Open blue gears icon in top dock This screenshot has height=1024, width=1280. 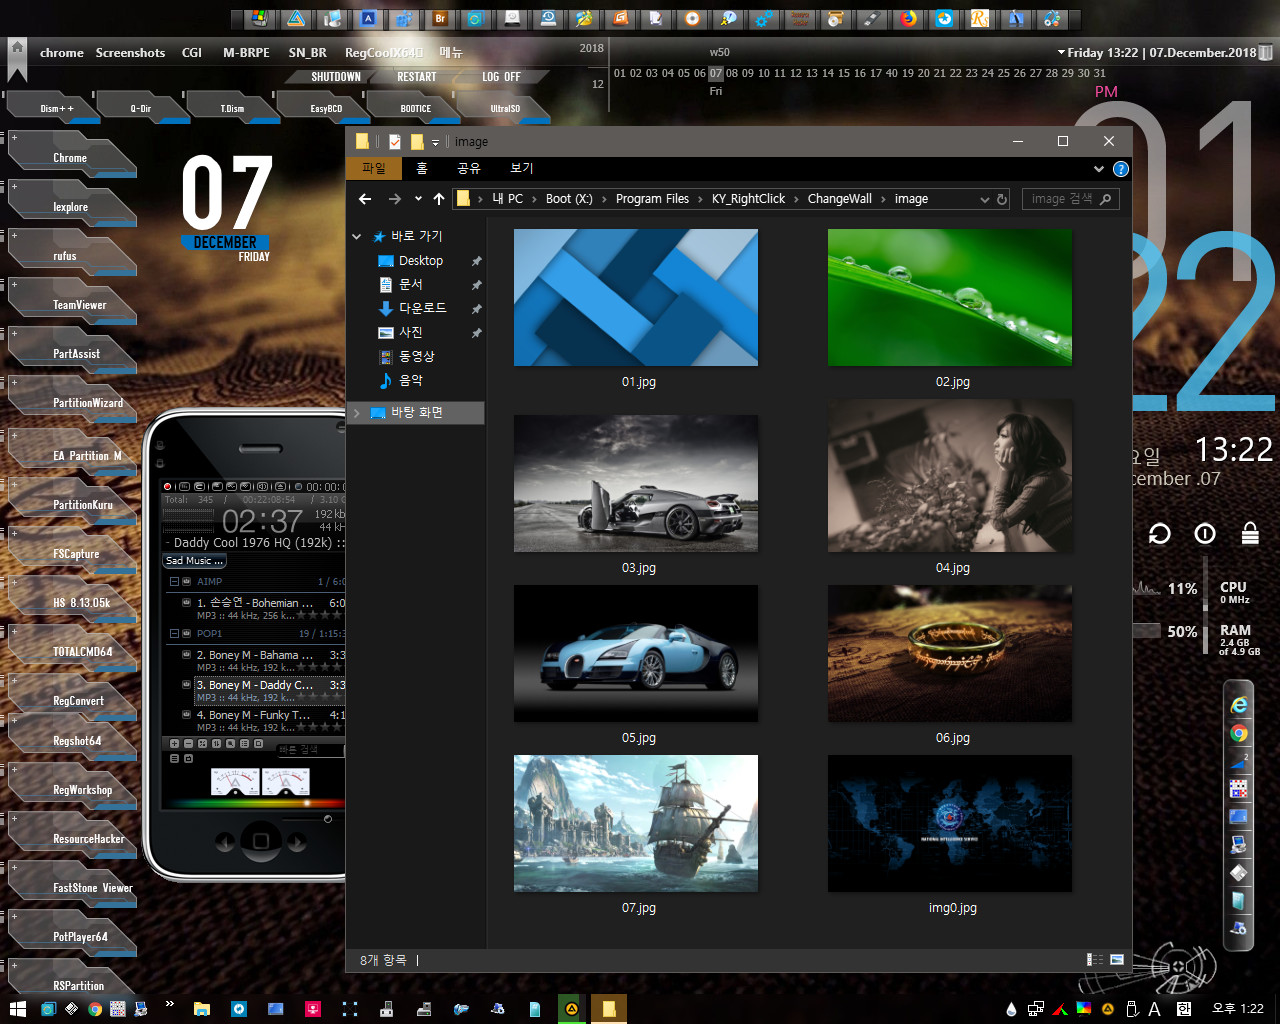764,18
